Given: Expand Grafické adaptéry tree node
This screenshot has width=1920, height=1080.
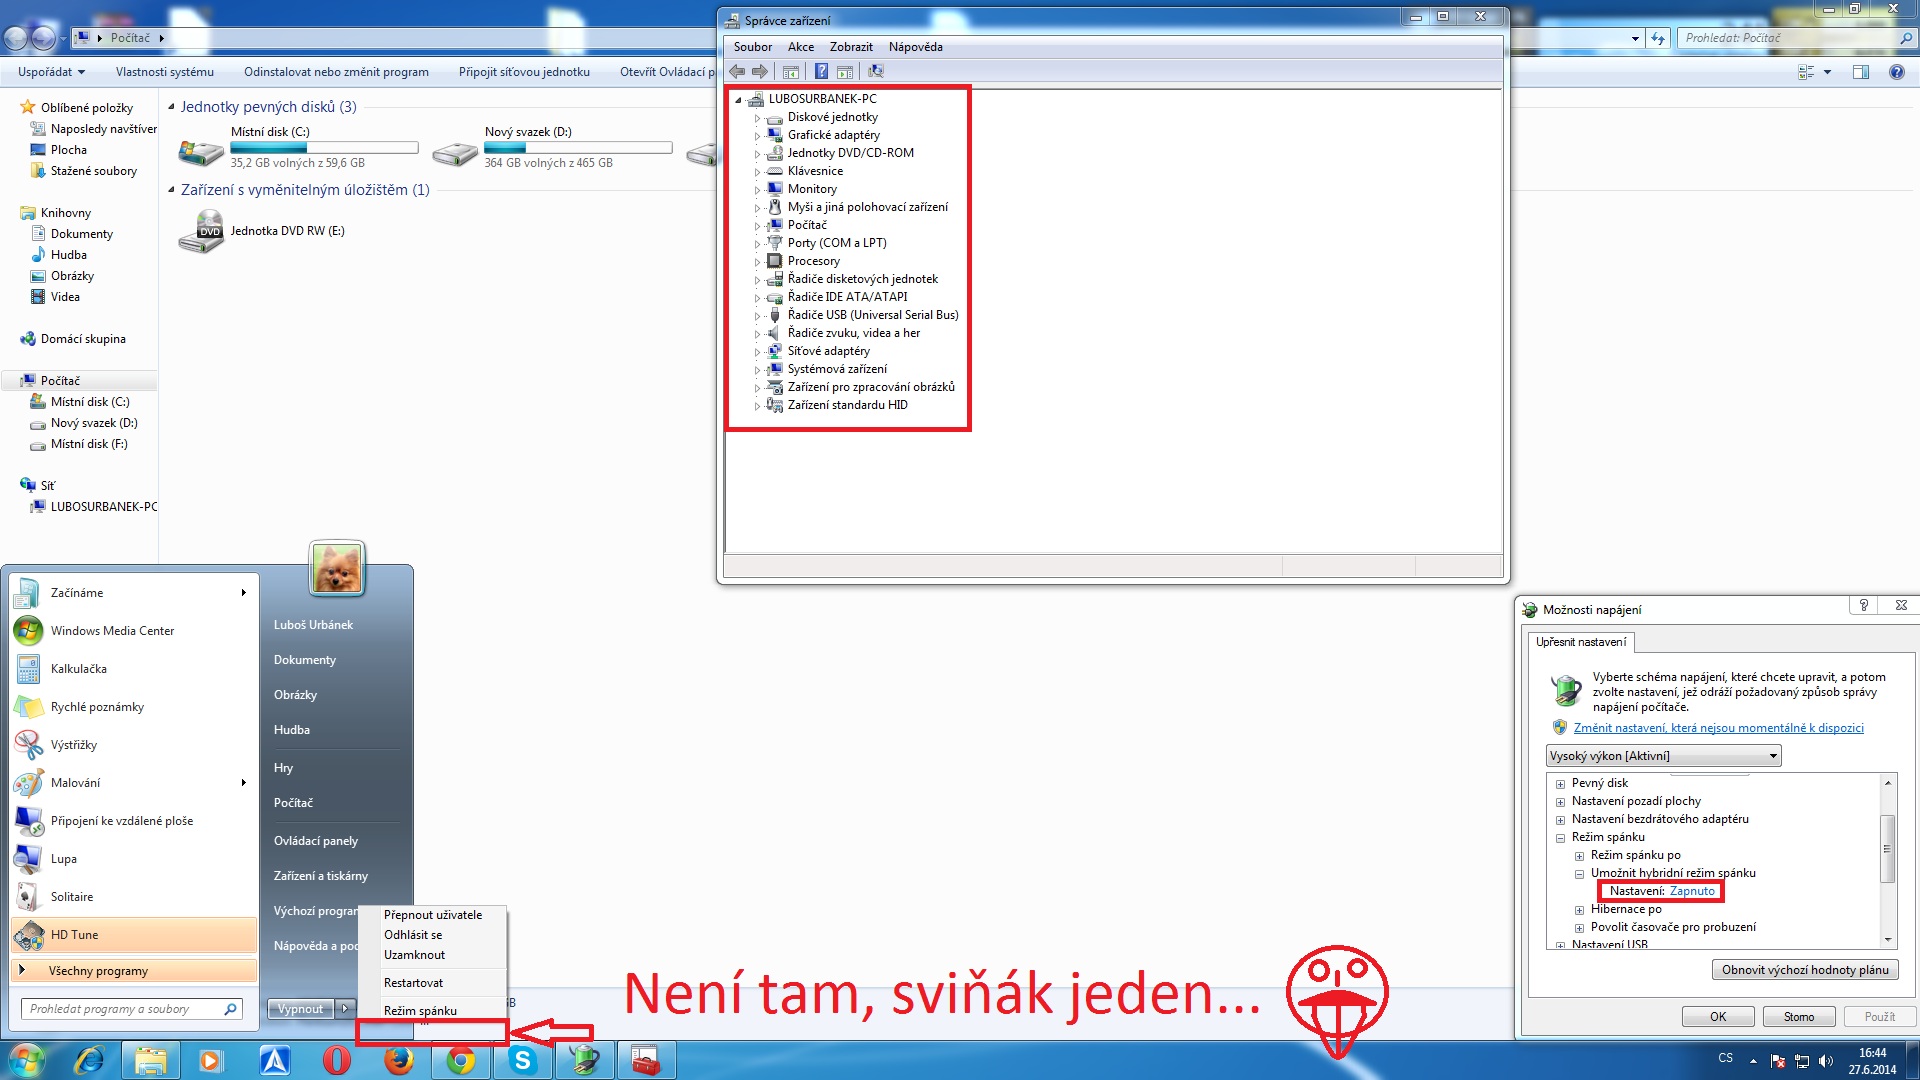Looking at the screenshot, I should click(757, 136).
